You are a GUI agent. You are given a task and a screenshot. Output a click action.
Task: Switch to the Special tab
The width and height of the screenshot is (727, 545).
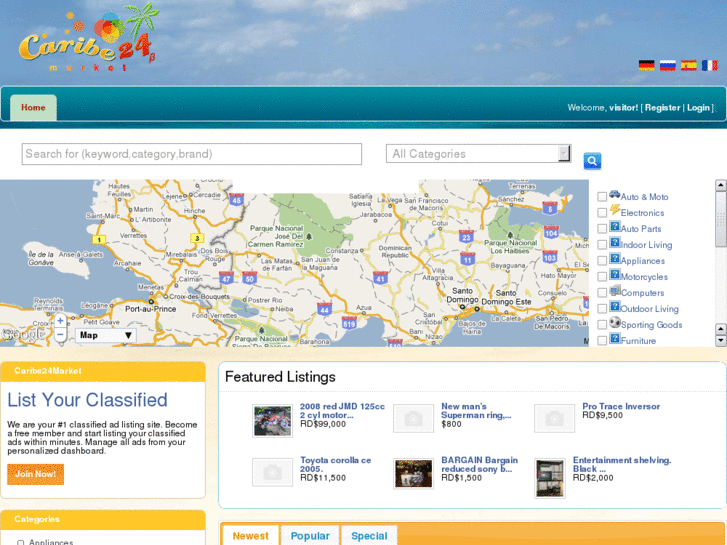[x=369, y=536]
